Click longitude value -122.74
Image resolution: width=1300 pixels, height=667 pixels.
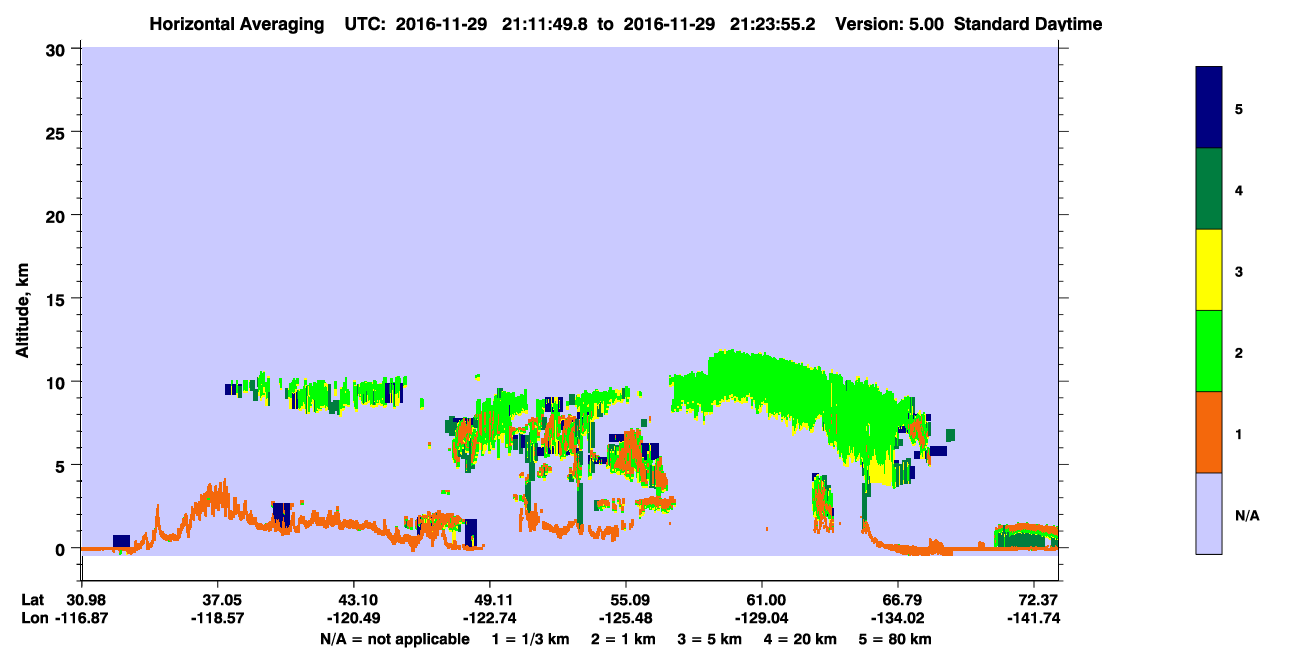[x=489, y=619]
